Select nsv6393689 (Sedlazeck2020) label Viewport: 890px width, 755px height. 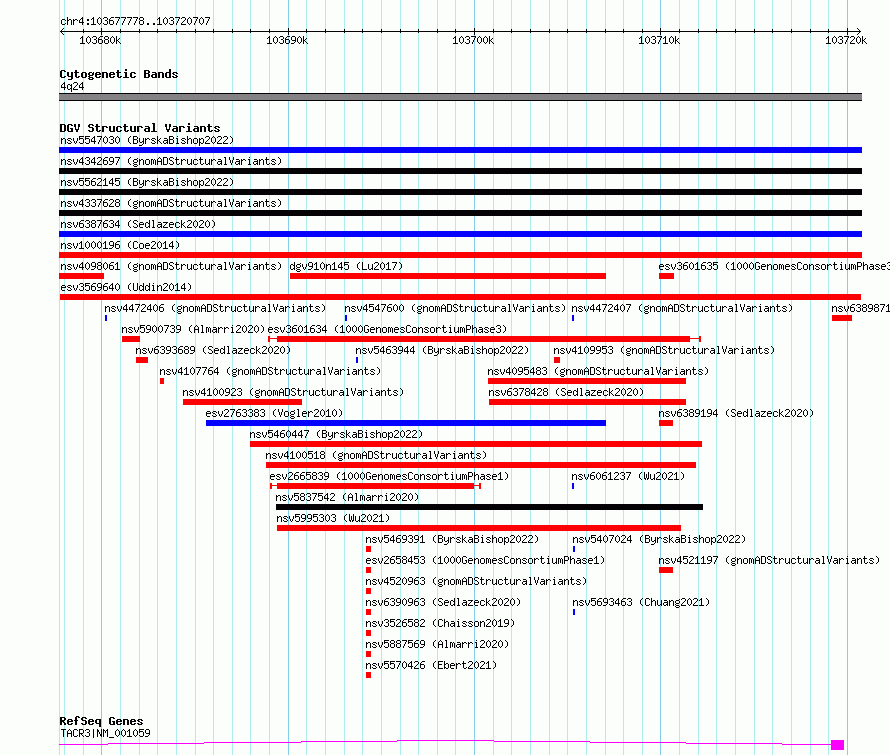pyautogui.click(x=213, y=350)
